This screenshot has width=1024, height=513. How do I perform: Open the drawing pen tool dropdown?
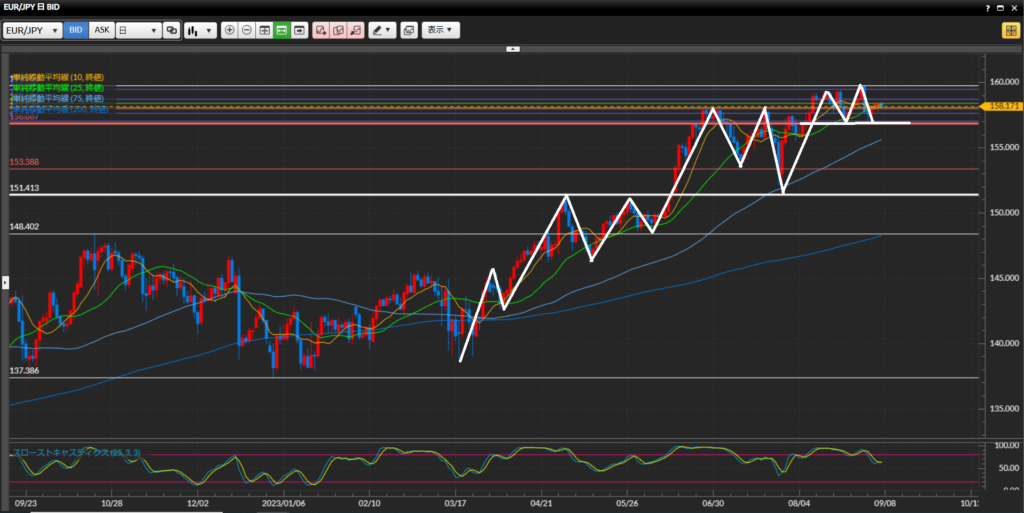point(381,30)
